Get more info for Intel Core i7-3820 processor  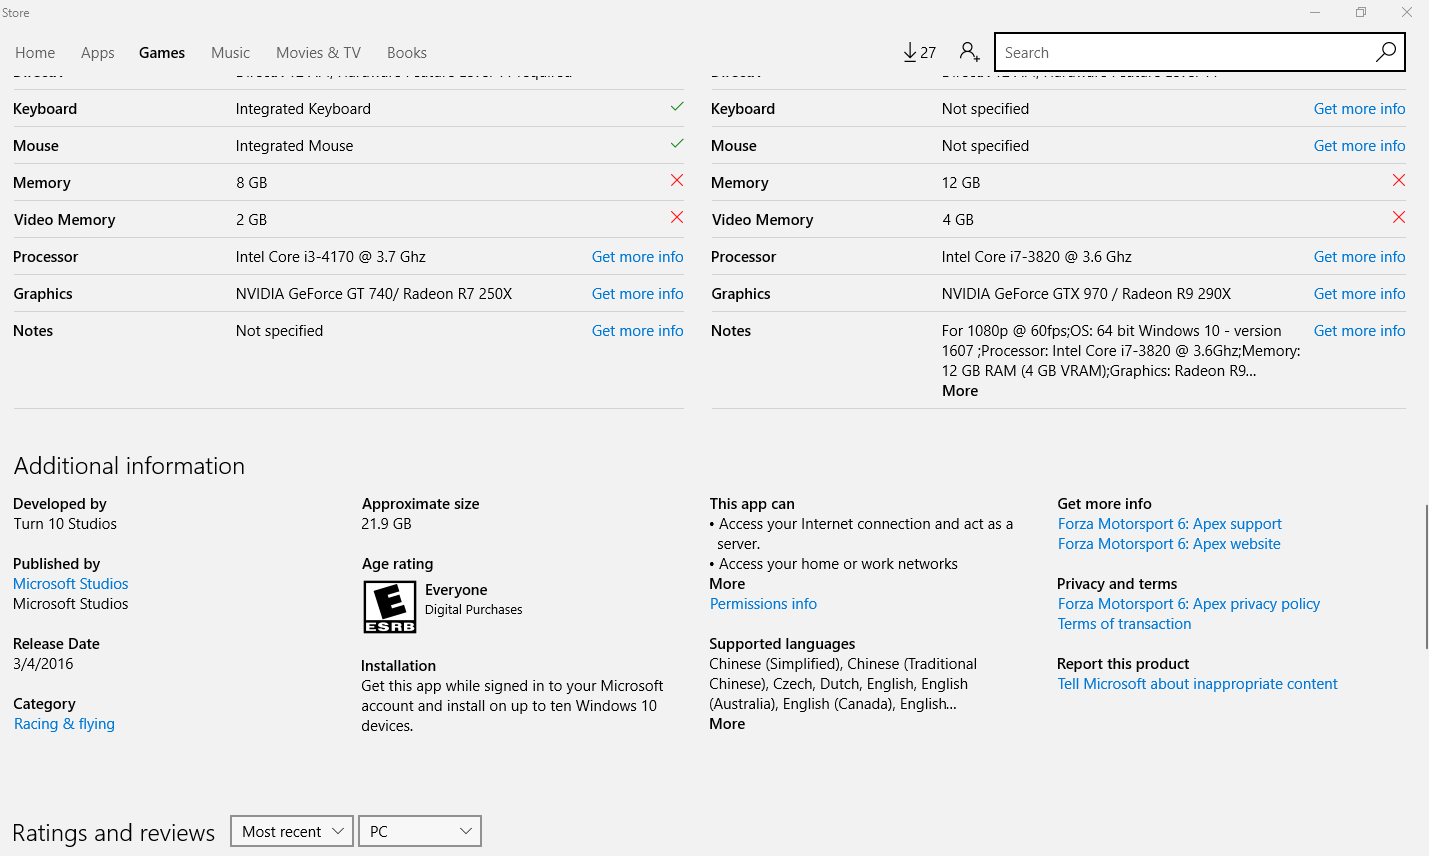[x=1359, y=257]
